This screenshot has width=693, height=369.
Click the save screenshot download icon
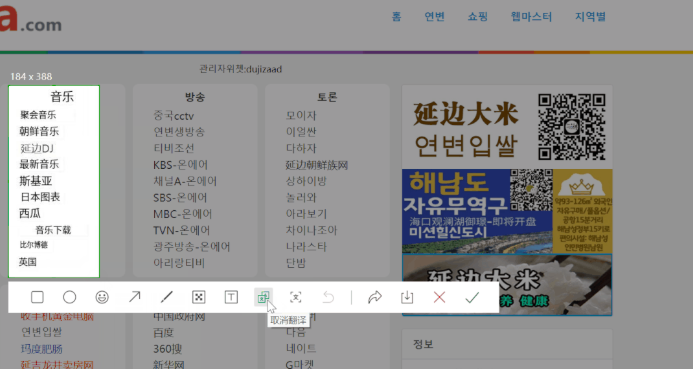click(407, 297)
